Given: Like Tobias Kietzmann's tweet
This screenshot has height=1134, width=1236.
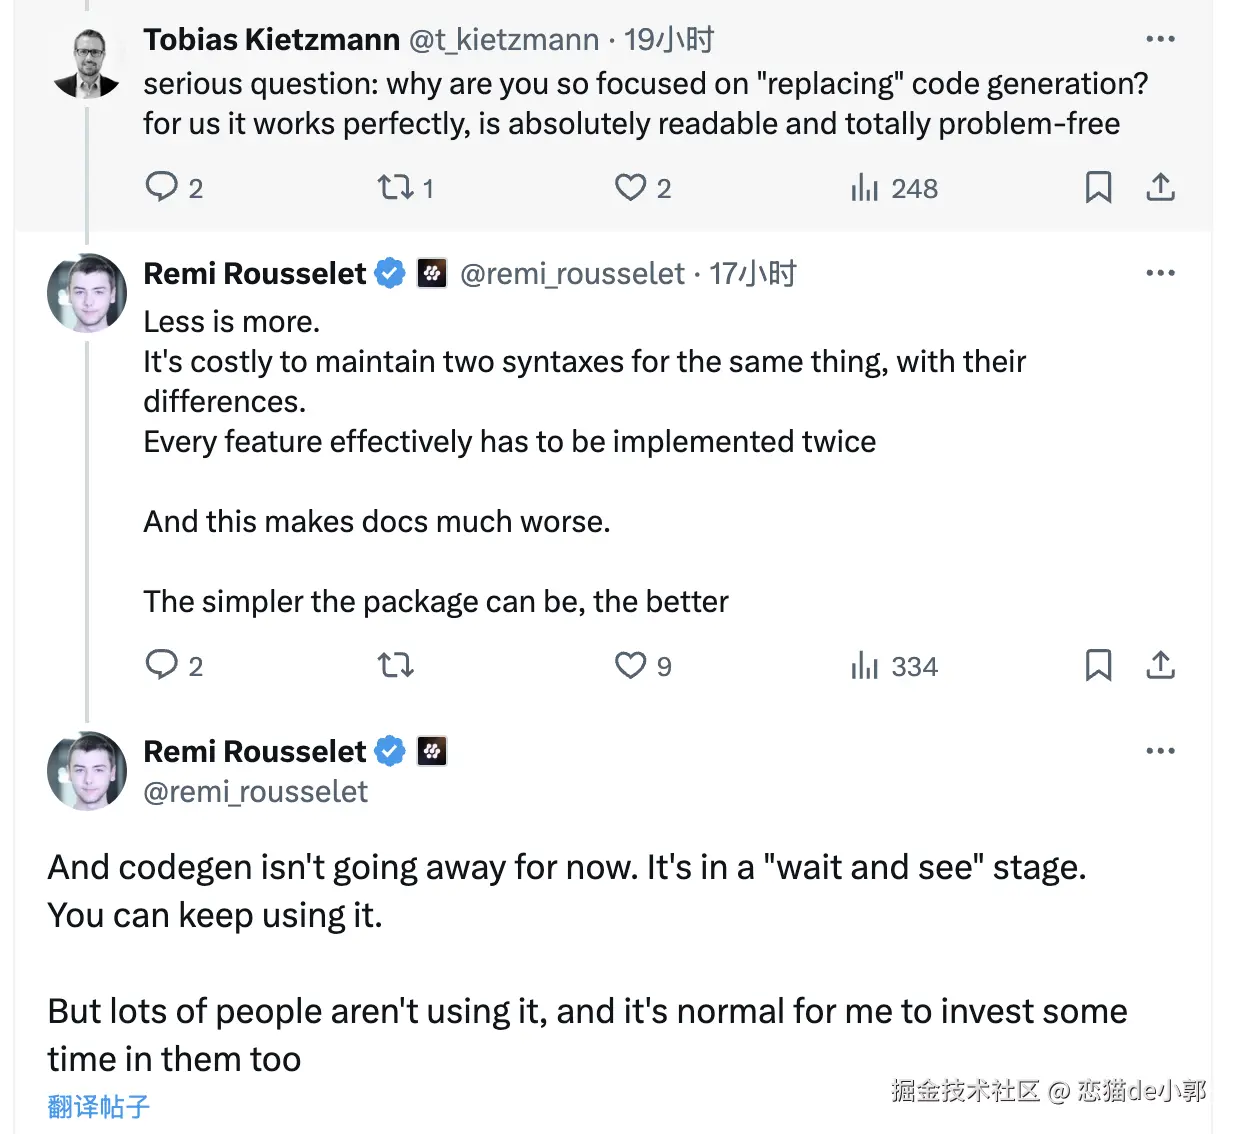Looking at the screenshot, I should 630,187.
